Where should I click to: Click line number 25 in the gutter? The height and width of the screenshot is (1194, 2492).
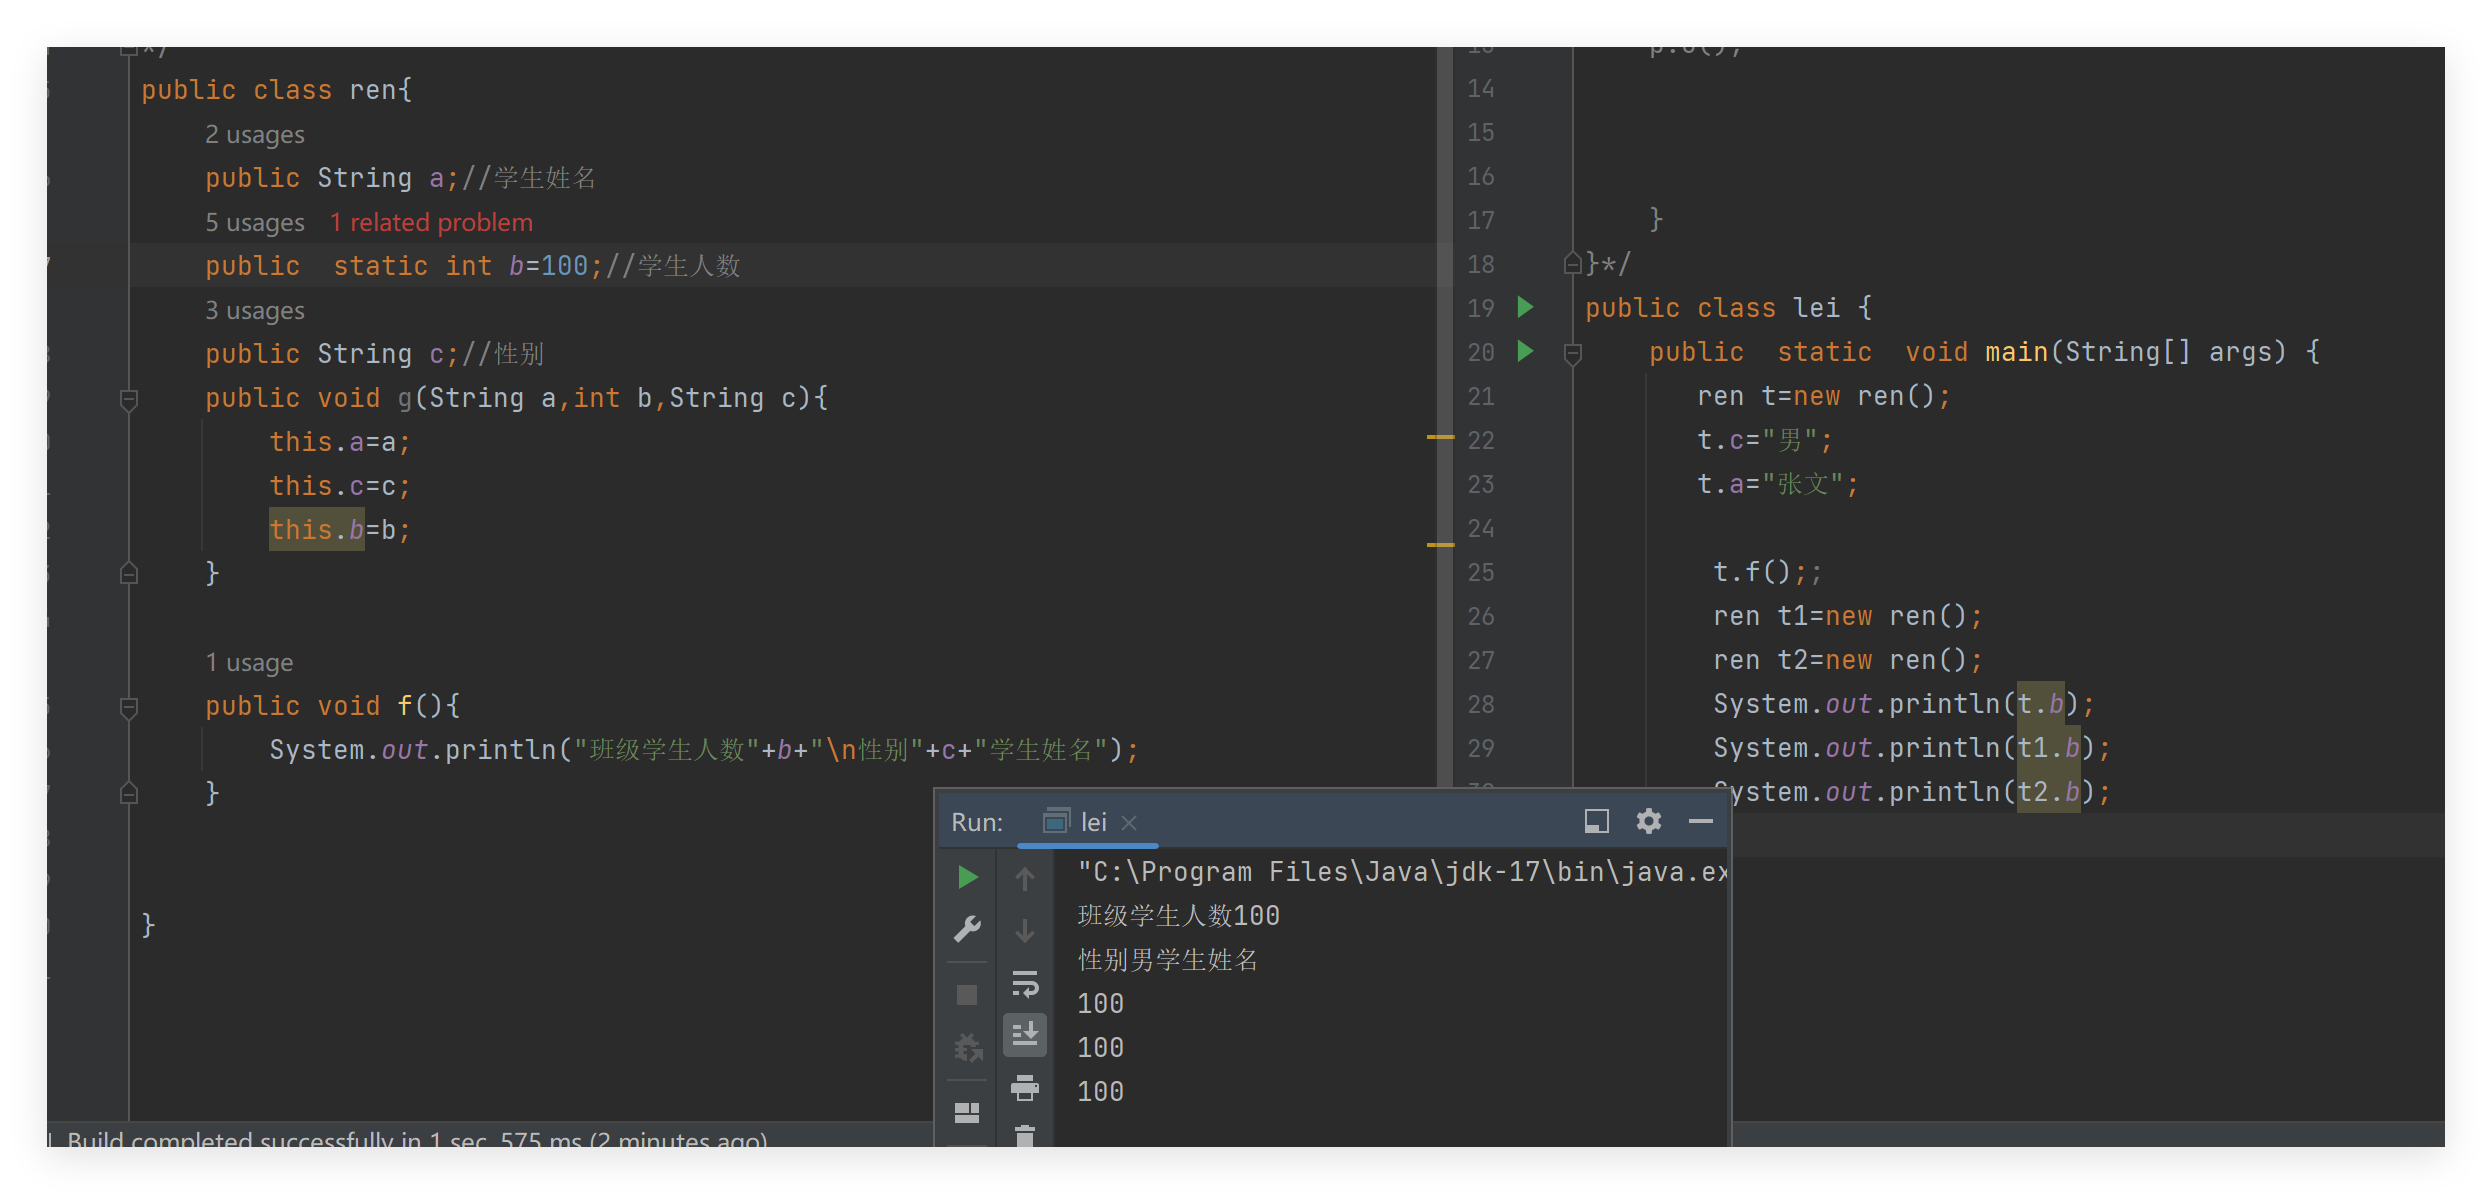(x=1481, y=572)
